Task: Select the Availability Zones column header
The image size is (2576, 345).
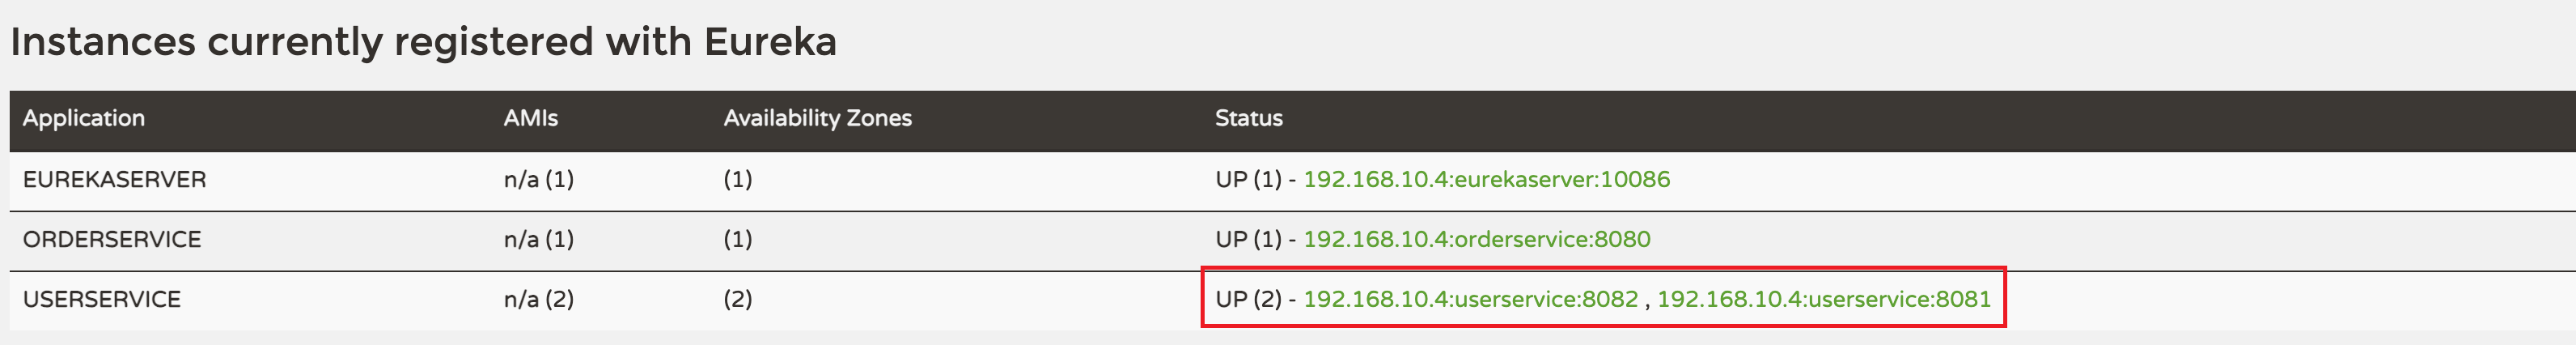Action: 817,118
